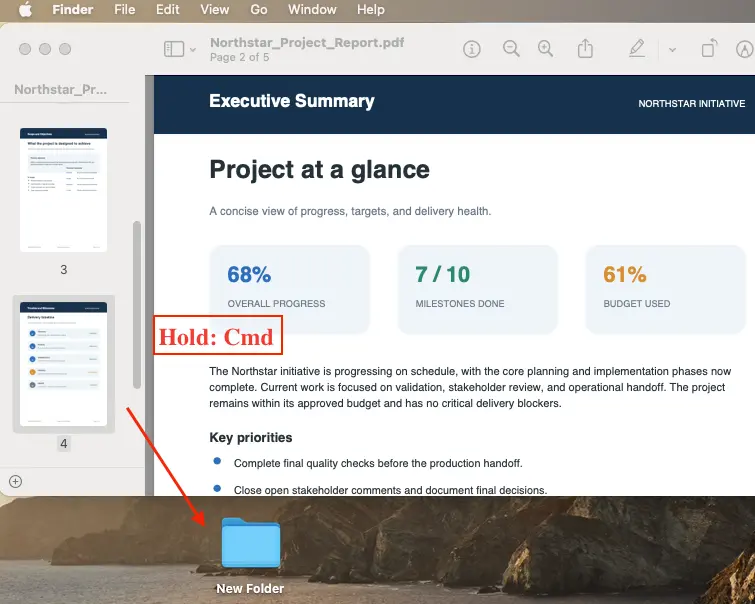Open the Apple menu
Screen dimensions: 755x604
[26, 10]
